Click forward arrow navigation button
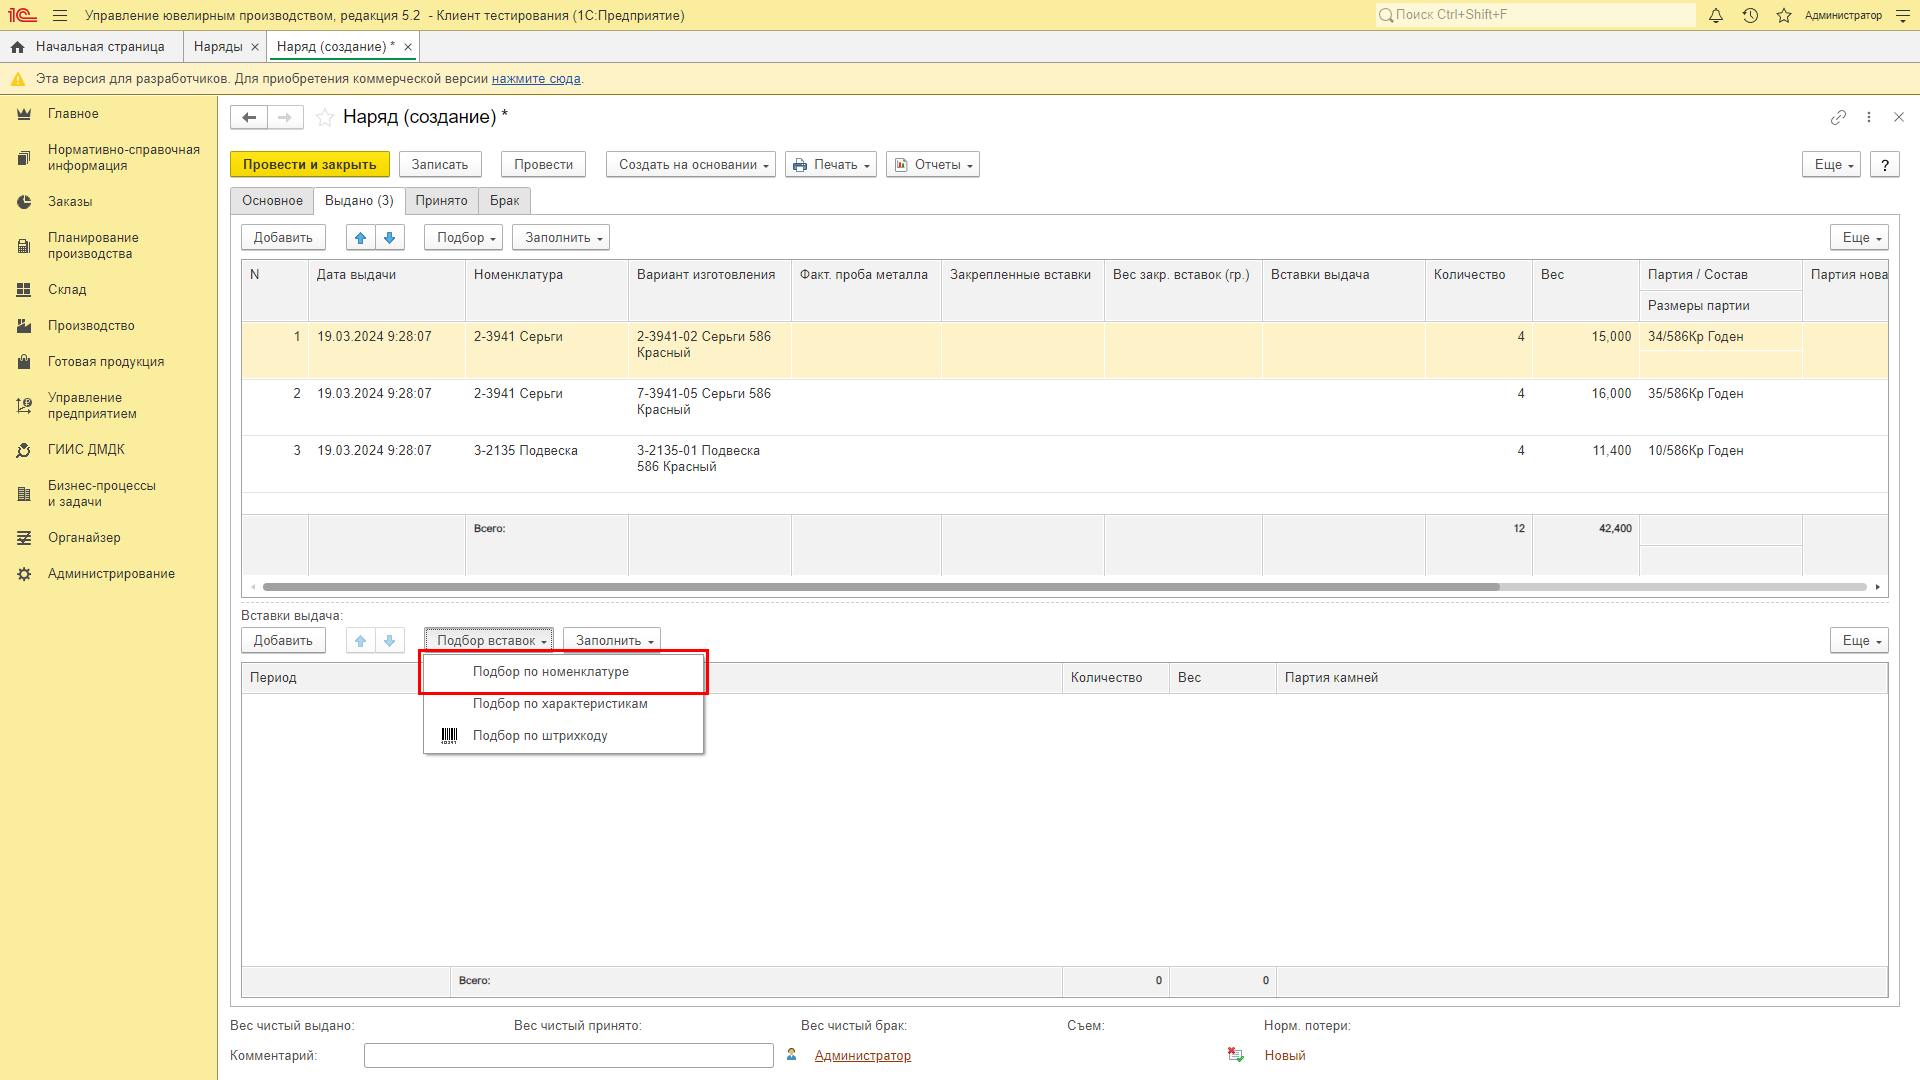 [x=285, y=118]
